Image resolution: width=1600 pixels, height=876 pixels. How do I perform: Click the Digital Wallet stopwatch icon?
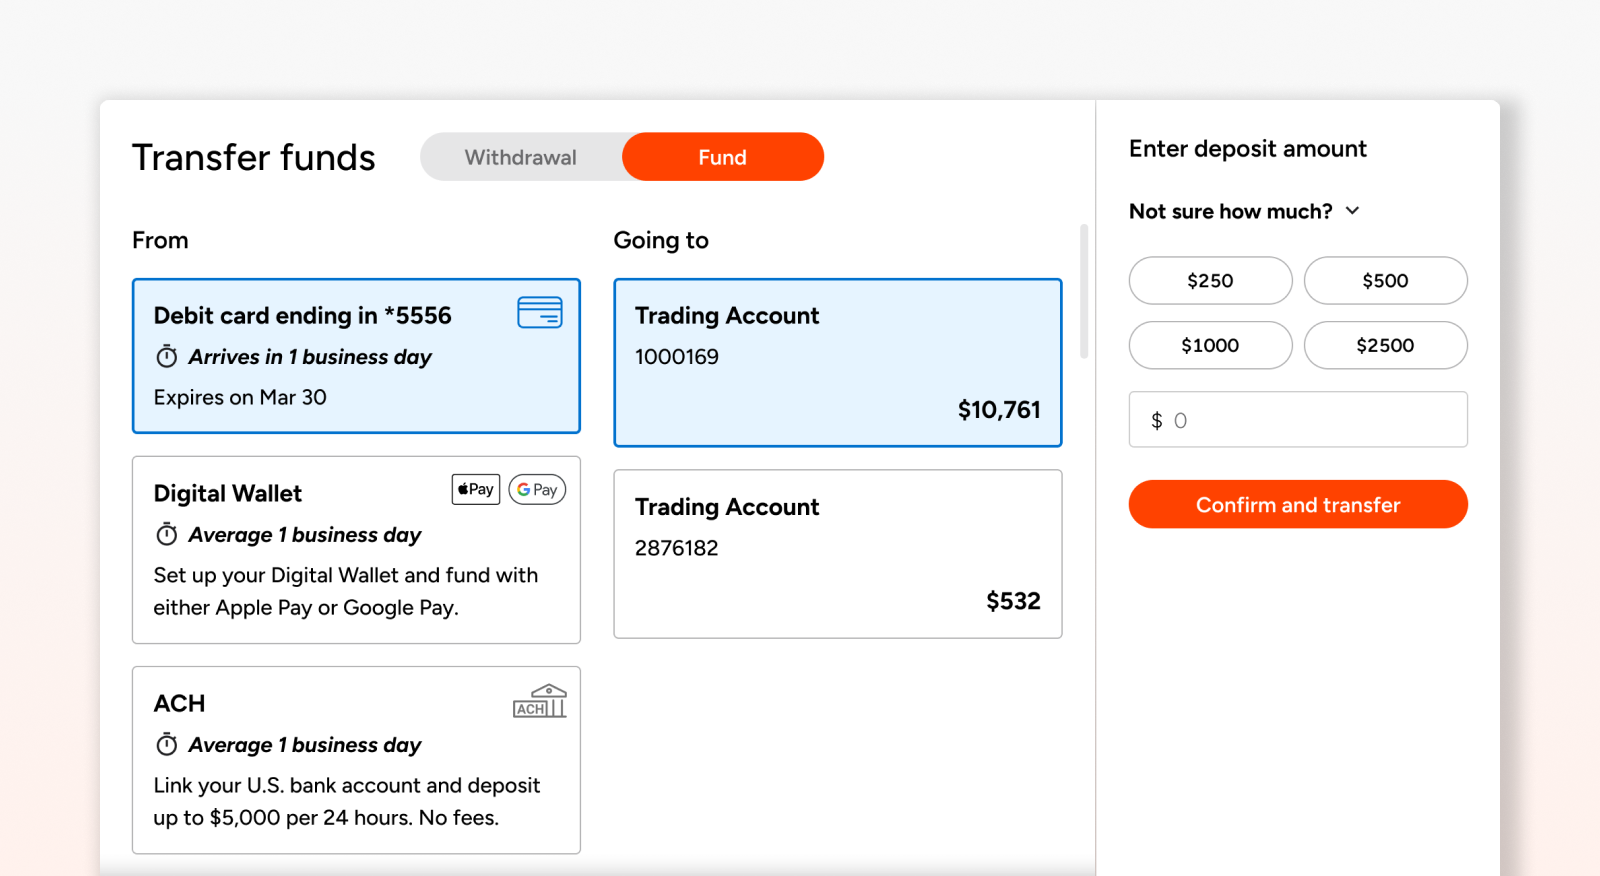pyautogui.click(x=167, y=535)
